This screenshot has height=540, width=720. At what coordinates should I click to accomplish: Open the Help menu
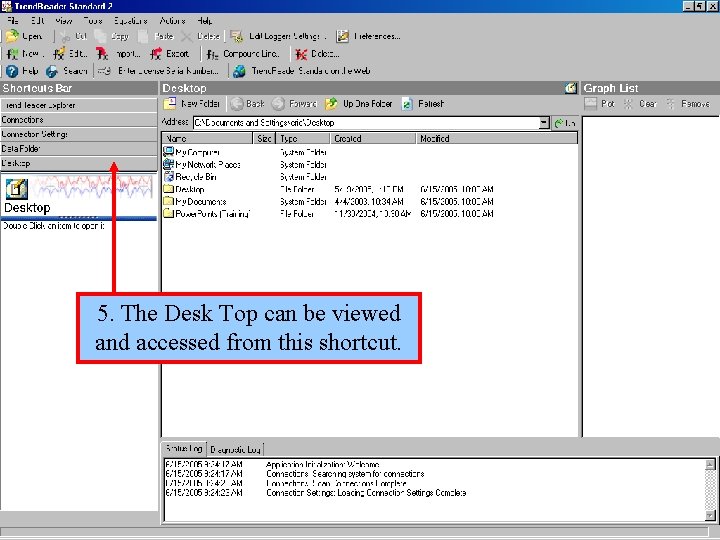[205, 21]
